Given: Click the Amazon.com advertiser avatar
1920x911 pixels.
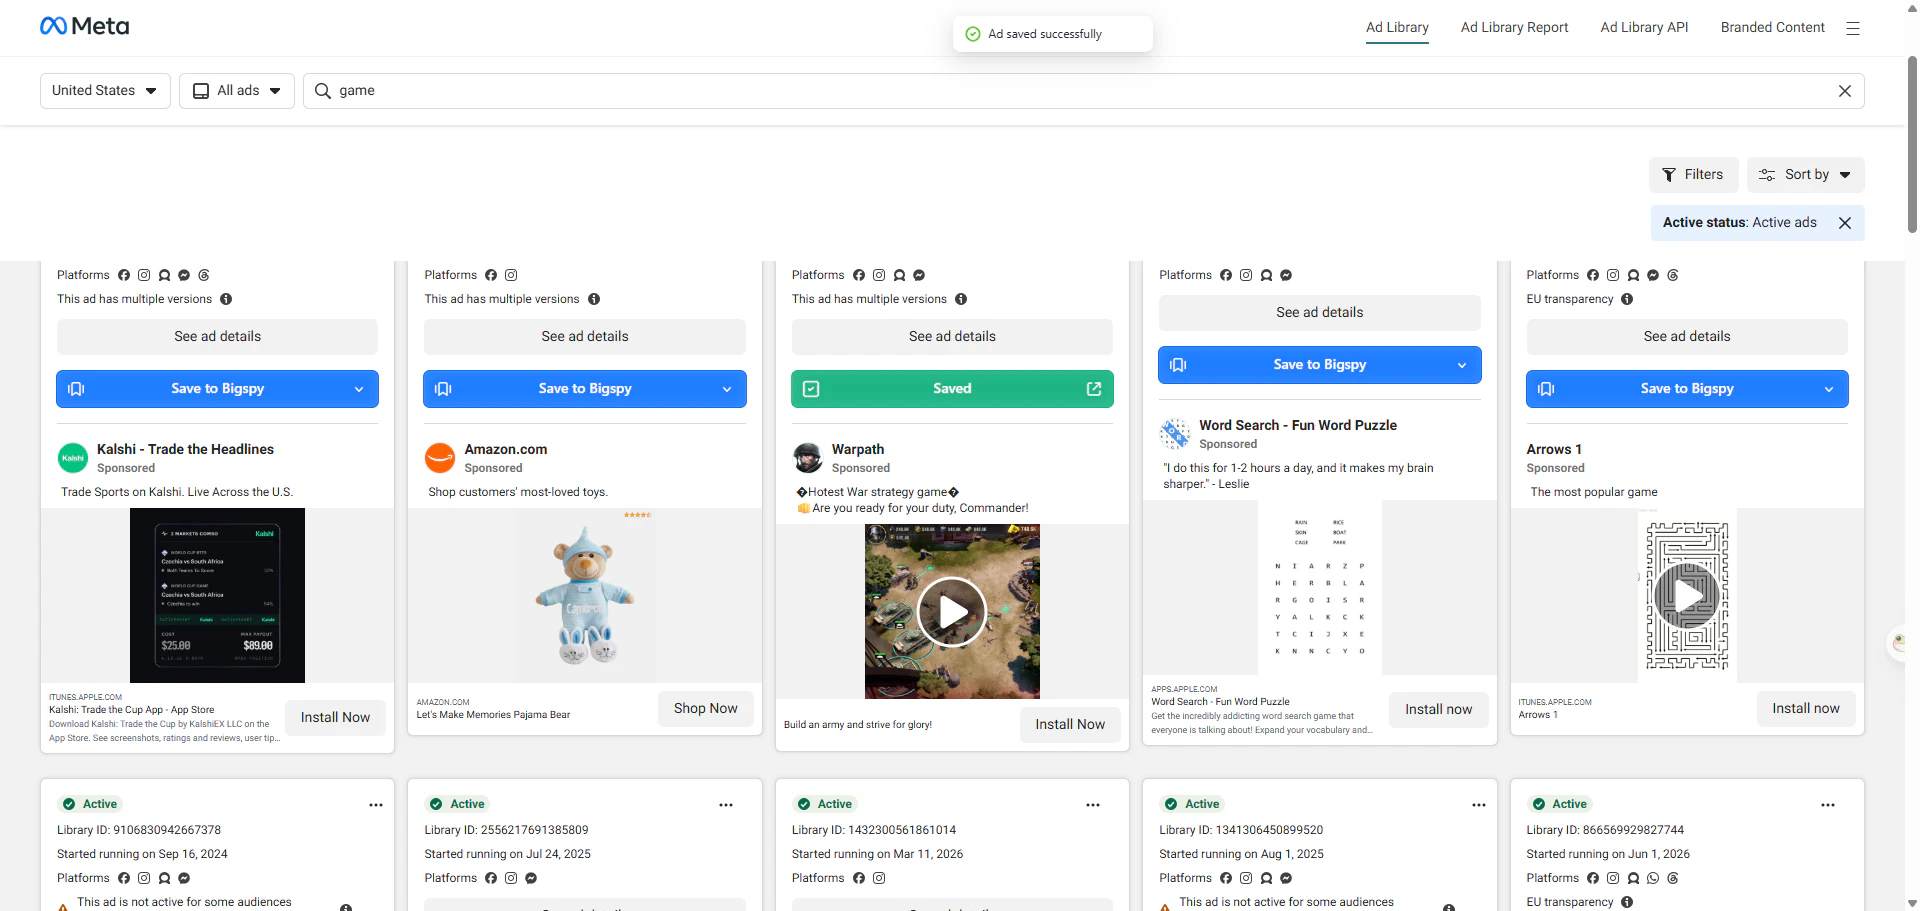Looking at the screenshot, I should tap(440, 458).
